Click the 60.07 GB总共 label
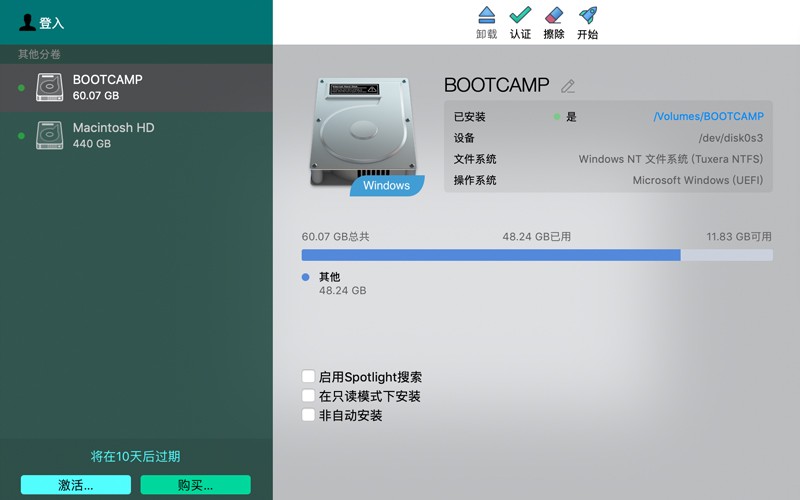Viewport: 800px width, 500px height. tap(335, 237)
